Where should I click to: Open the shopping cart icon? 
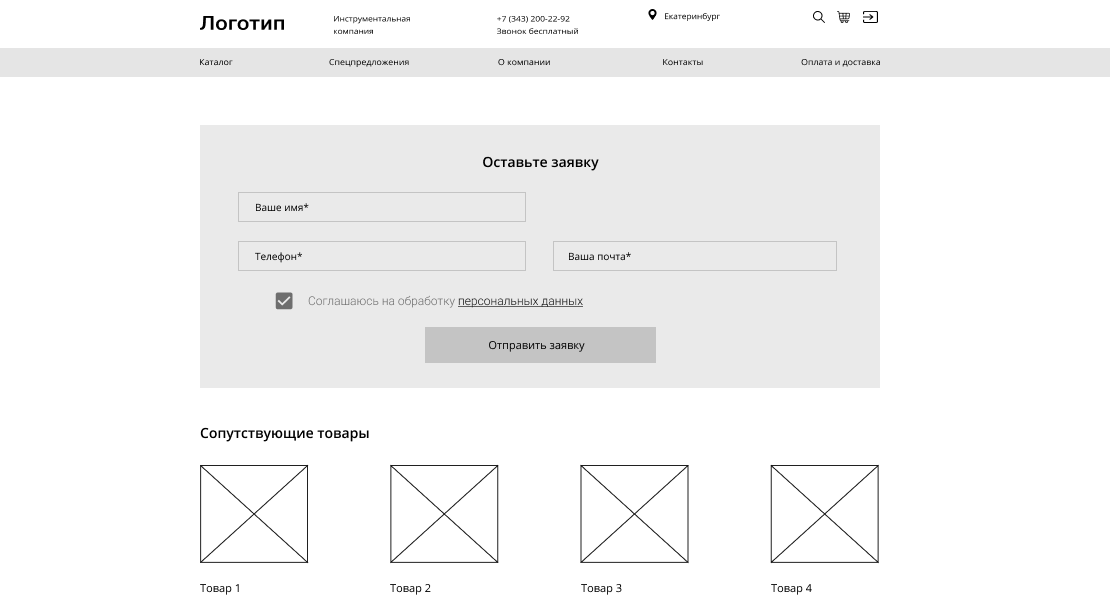(x=844, y=17)
